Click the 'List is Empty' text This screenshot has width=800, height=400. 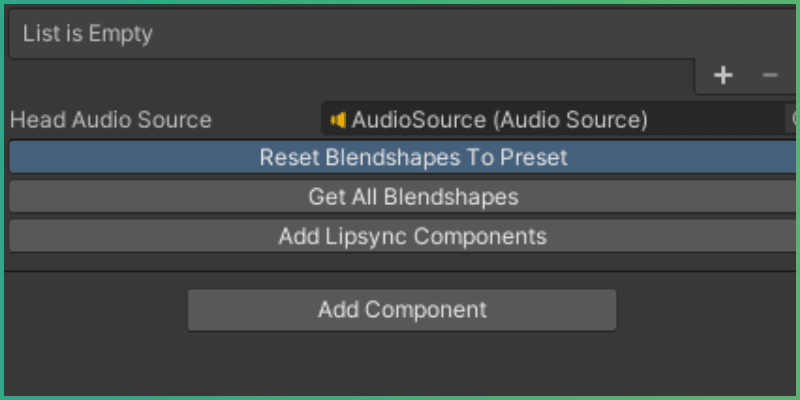pyautogui.click(x=87, y=35)
